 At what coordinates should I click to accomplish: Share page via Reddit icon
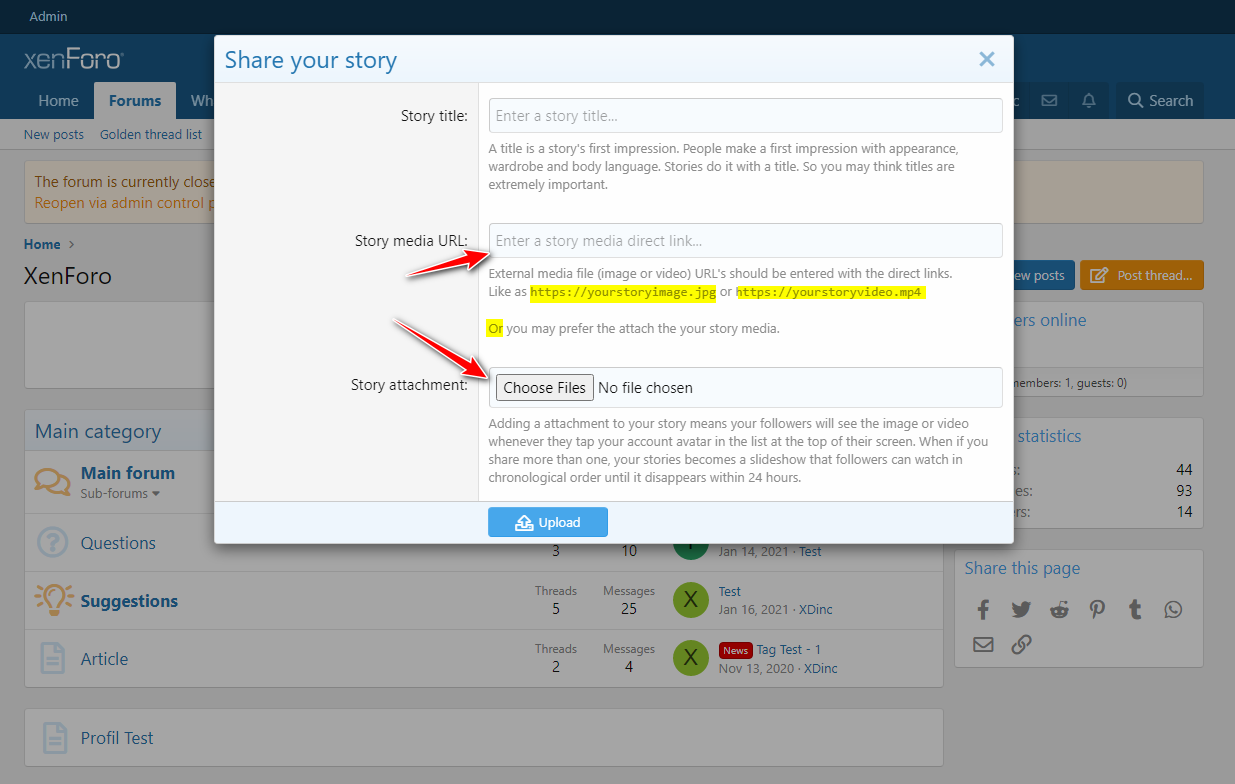point(1059,609)
